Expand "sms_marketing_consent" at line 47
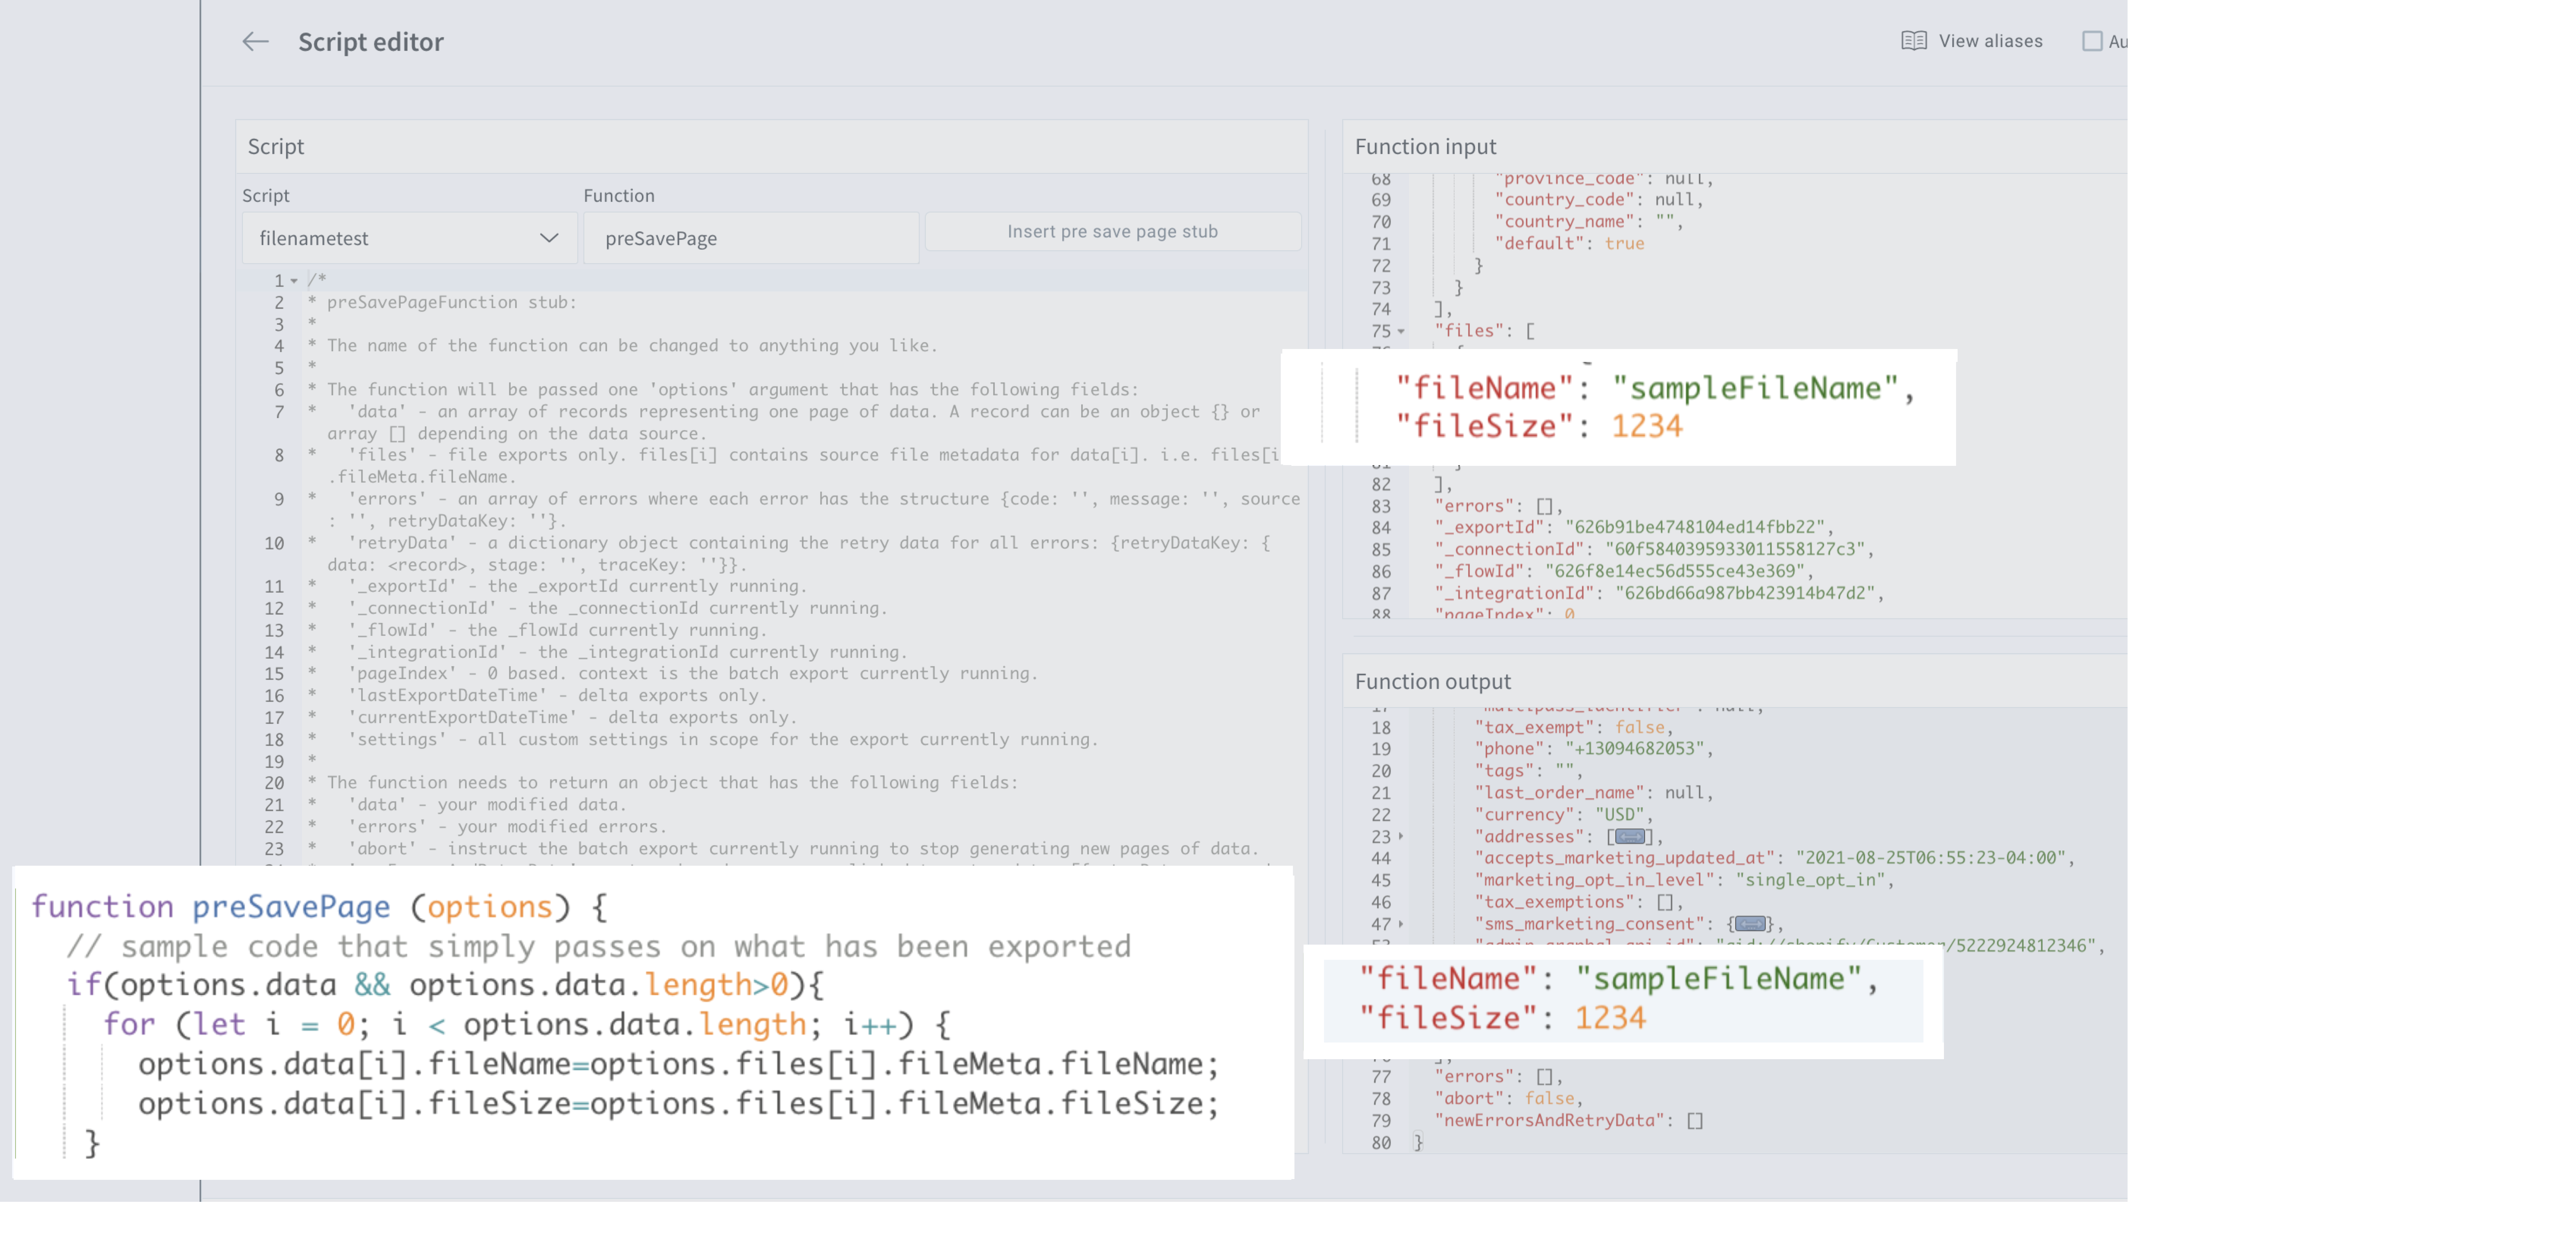This screenshot has width=2576, height=1239. pyautogui.click(x=1401, y=924)
